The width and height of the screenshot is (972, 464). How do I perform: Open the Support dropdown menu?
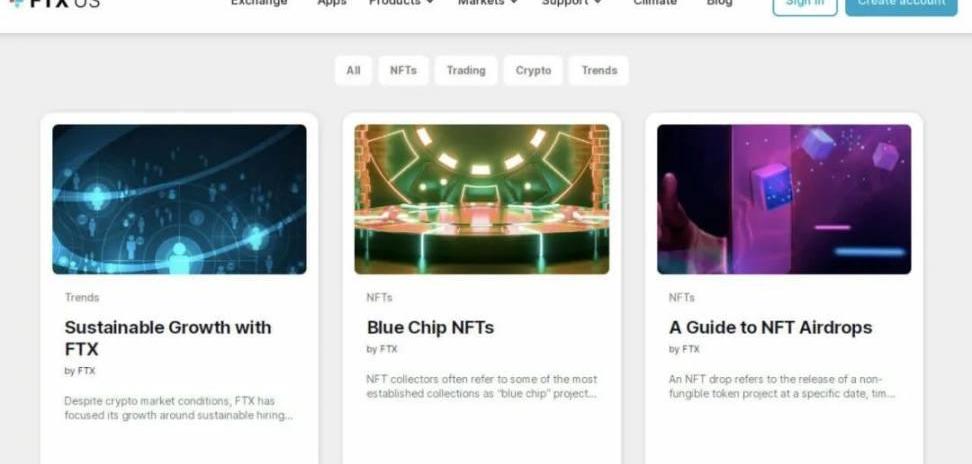572,2
